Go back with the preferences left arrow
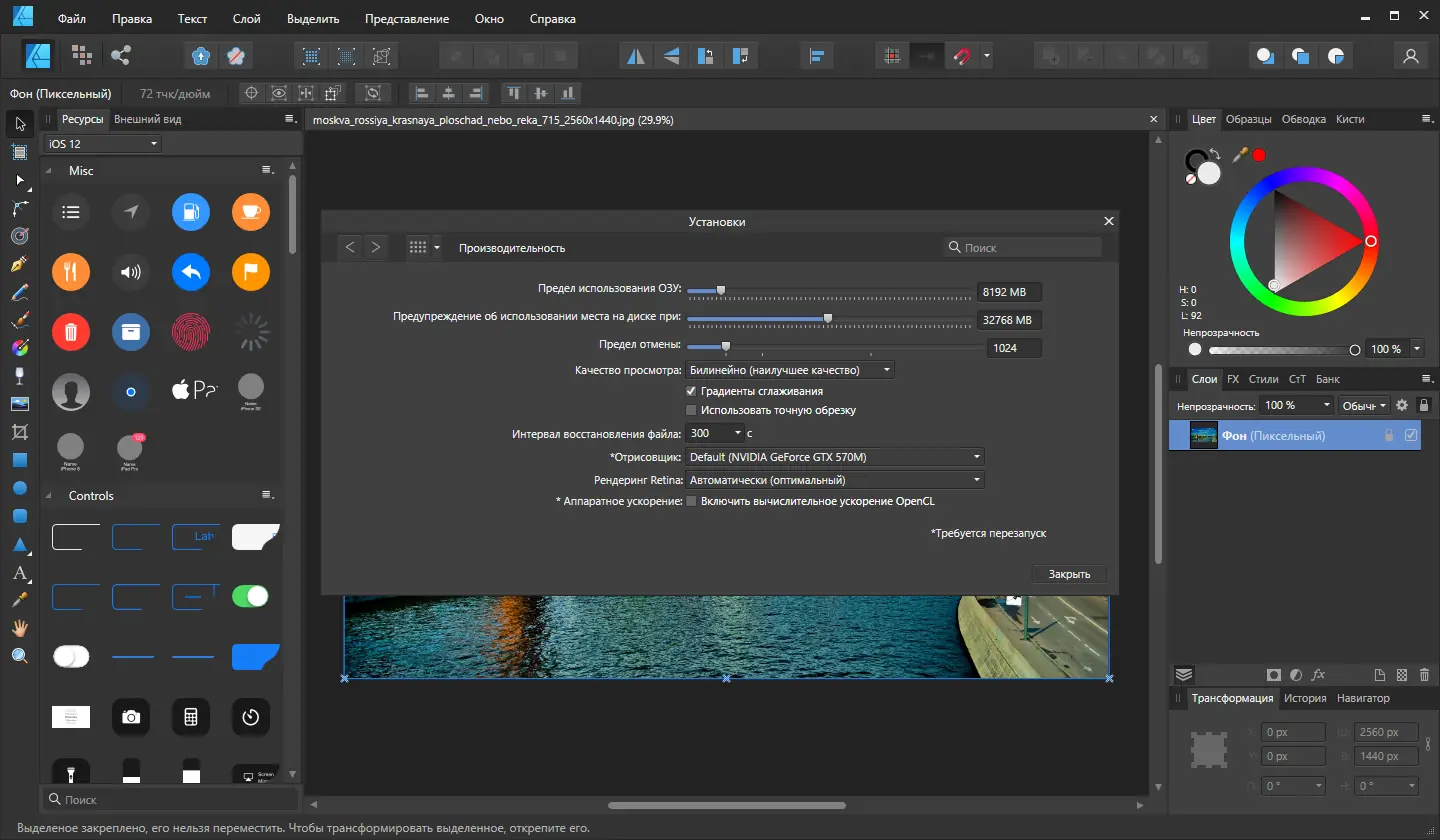Viewport: 1440px width, 840px height. pos(349,247)
